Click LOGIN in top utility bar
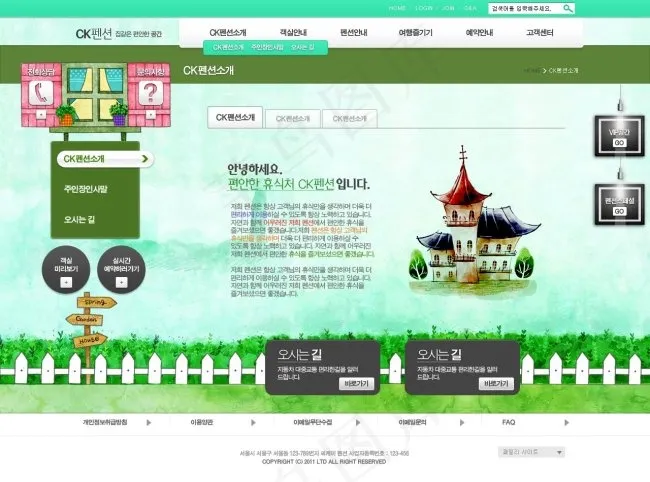The height and width of the screenshot is (482, 650). pyautogui.click(x=424, y=8)
